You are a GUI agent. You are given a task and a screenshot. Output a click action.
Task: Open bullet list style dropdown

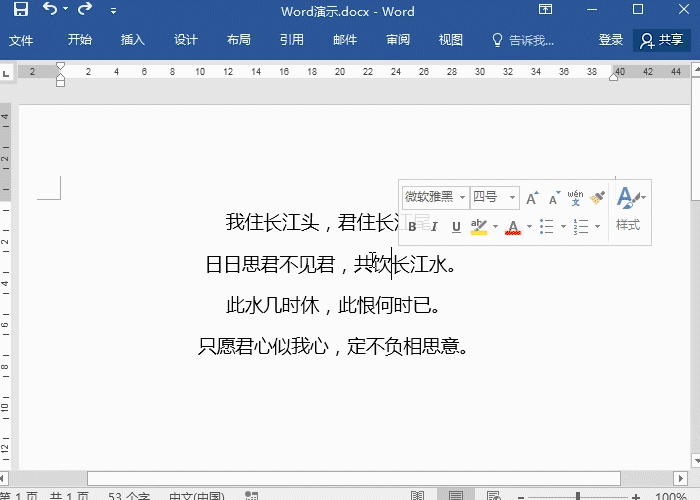[x=563, y=227]
